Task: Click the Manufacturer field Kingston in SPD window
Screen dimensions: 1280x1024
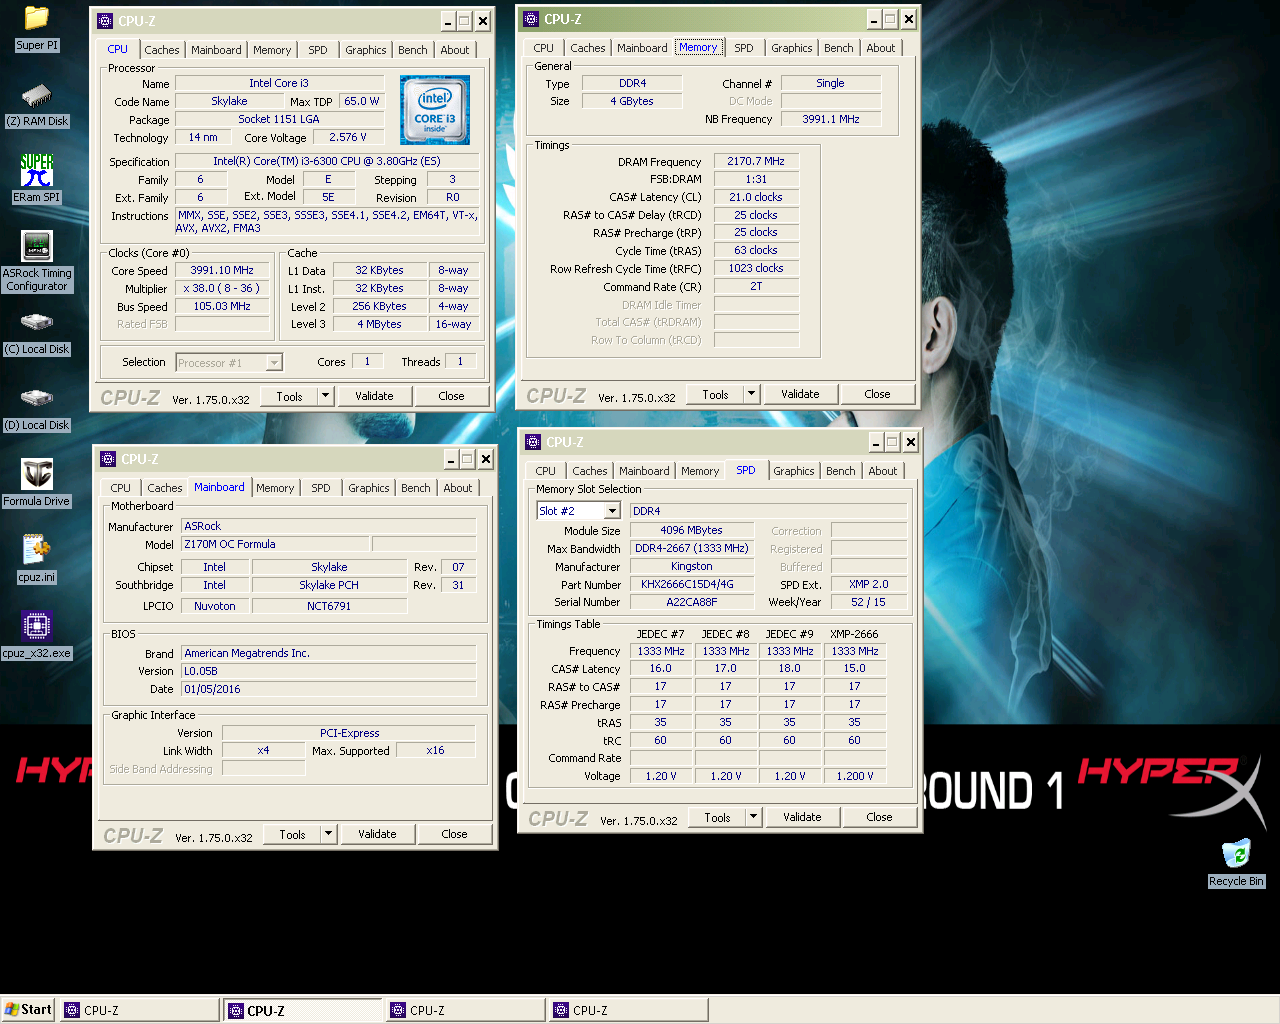Action: [692, 566]
